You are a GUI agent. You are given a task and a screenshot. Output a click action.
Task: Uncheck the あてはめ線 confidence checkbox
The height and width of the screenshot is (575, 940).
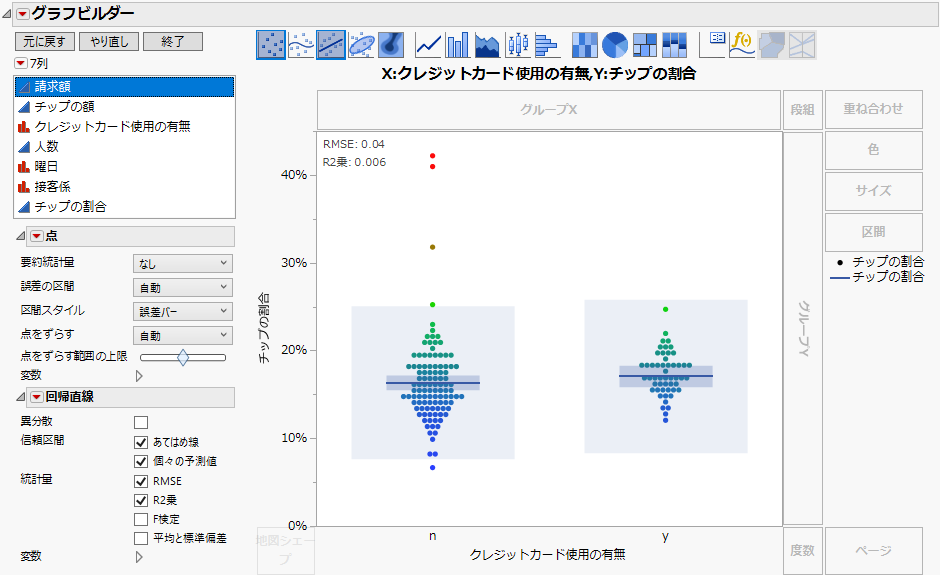(141, 442)
